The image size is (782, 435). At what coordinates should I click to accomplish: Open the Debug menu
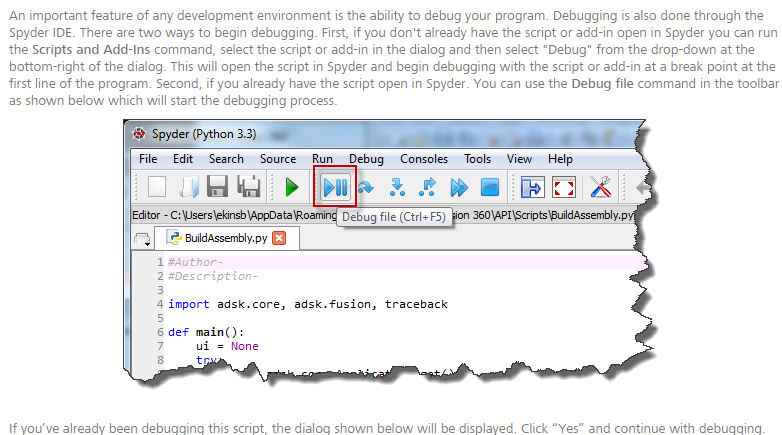(366, 159)
